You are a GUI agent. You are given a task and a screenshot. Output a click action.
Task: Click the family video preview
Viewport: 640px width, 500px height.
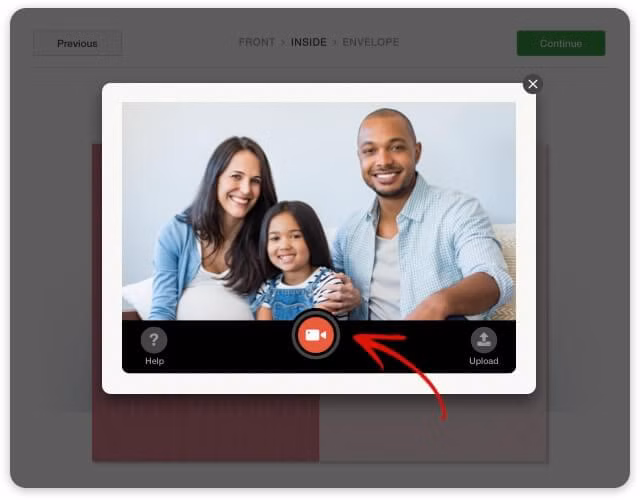click(x=319, y=211)
